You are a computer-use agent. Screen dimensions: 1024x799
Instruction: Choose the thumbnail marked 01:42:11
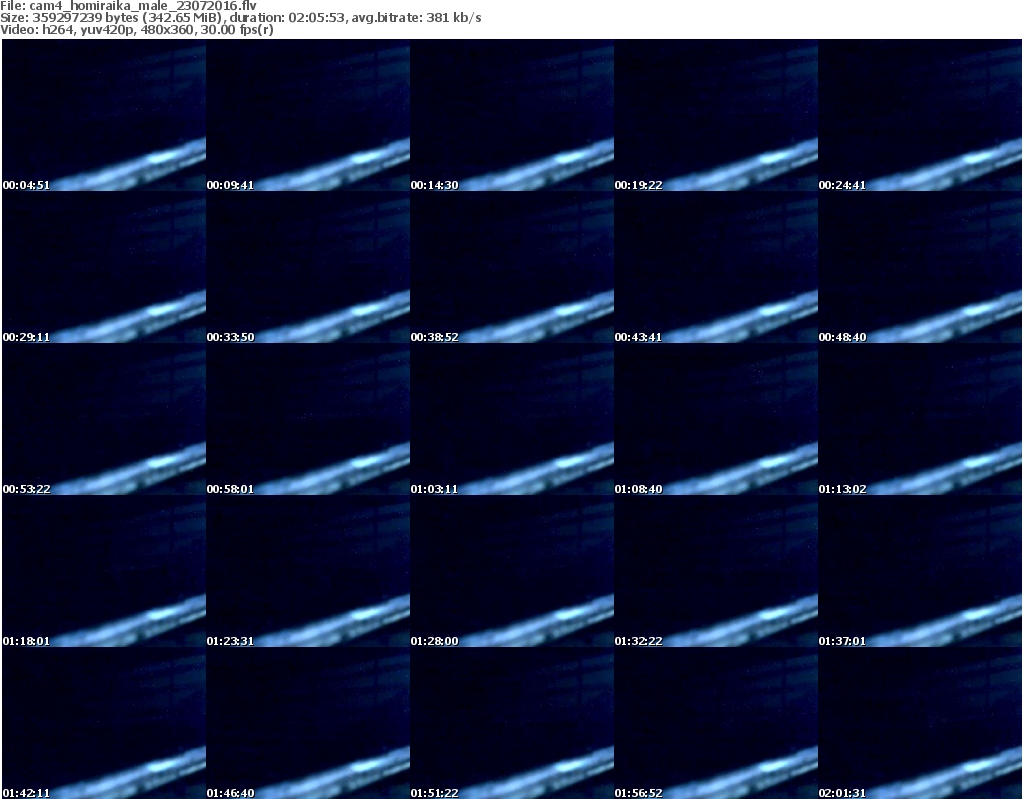pyautogui.click(x=104, y=723)
